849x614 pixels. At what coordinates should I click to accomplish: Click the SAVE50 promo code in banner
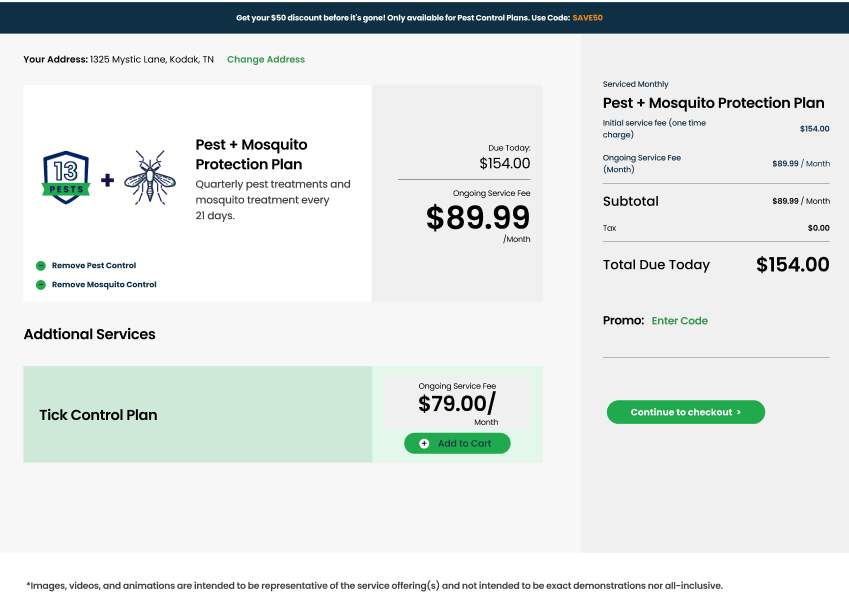click(587, 18)
